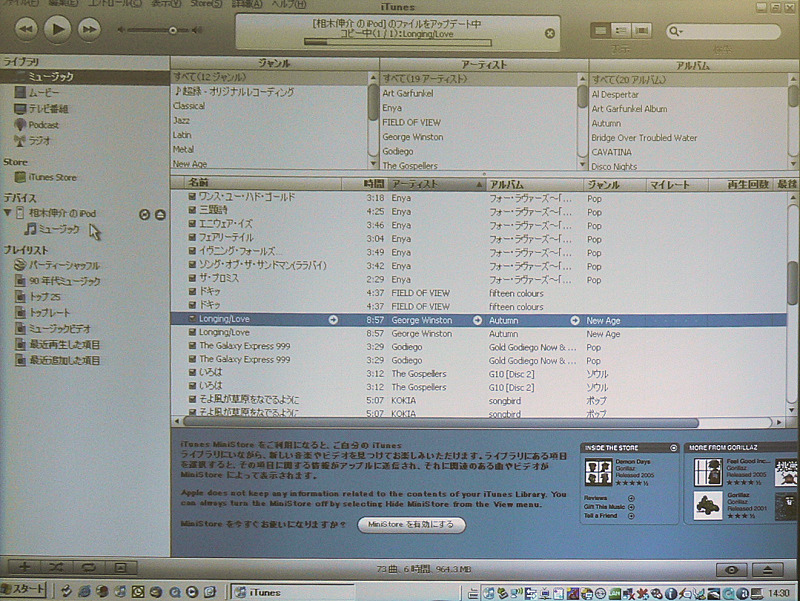Select the 相木伸介 の iPod device
The width and height of the screenshot is (800, 601).
62,213
